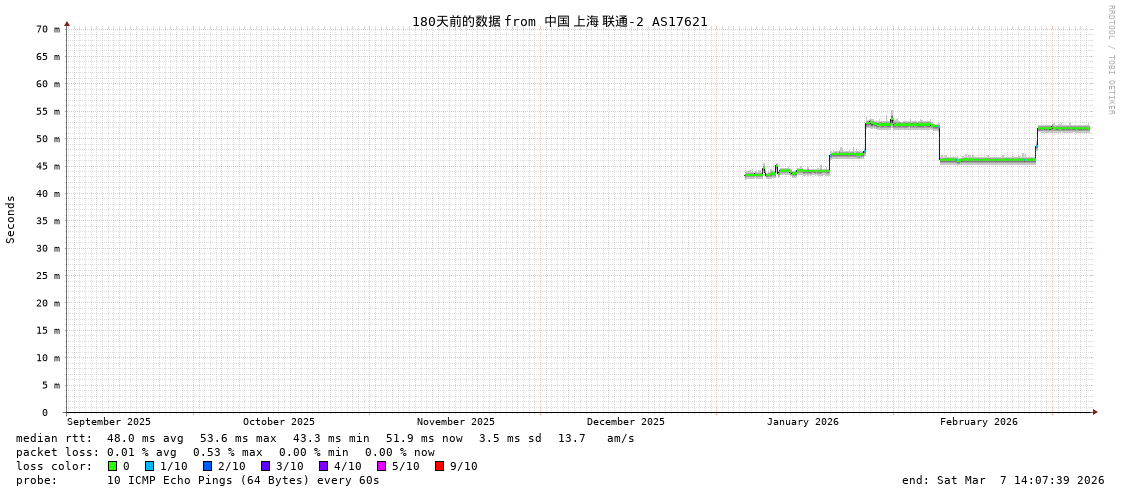Click the December 2025 axis label

625,422
